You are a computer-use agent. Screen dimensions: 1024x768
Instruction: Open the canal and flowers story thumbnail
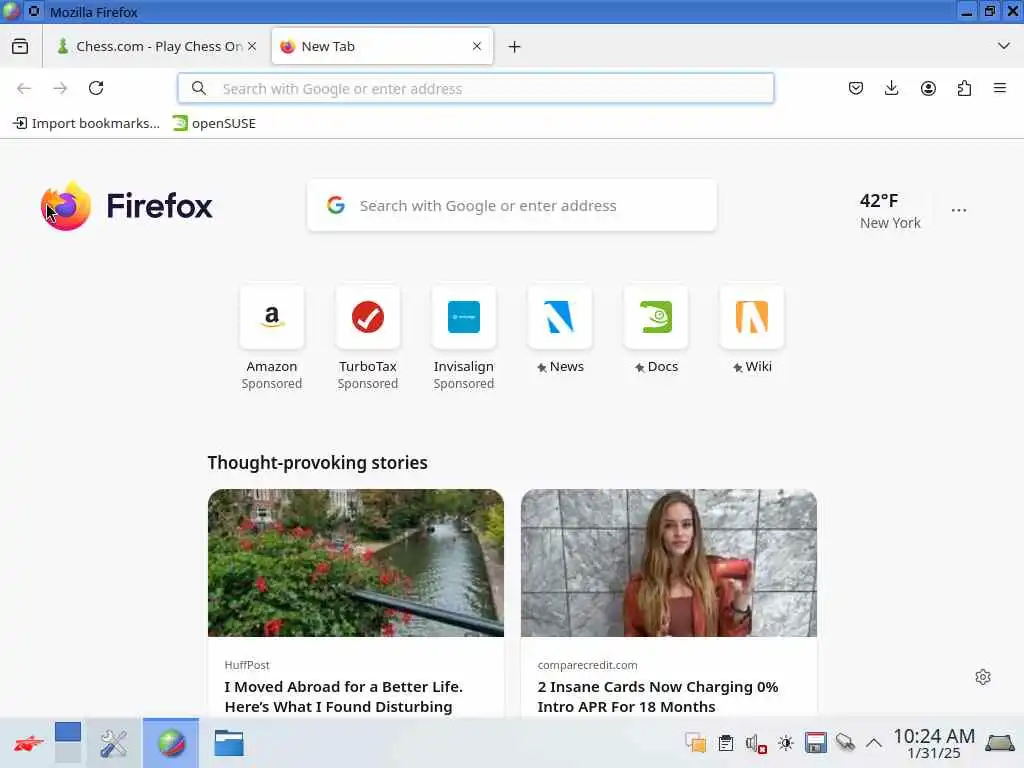pos(356,563)
